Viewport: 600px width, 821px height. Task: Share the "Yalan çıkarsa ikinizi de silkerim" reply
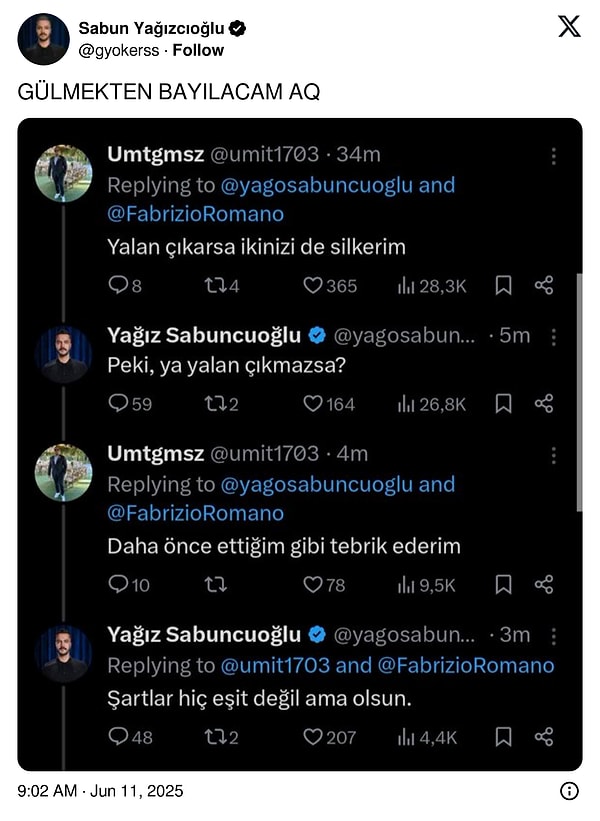pos(544,286)
